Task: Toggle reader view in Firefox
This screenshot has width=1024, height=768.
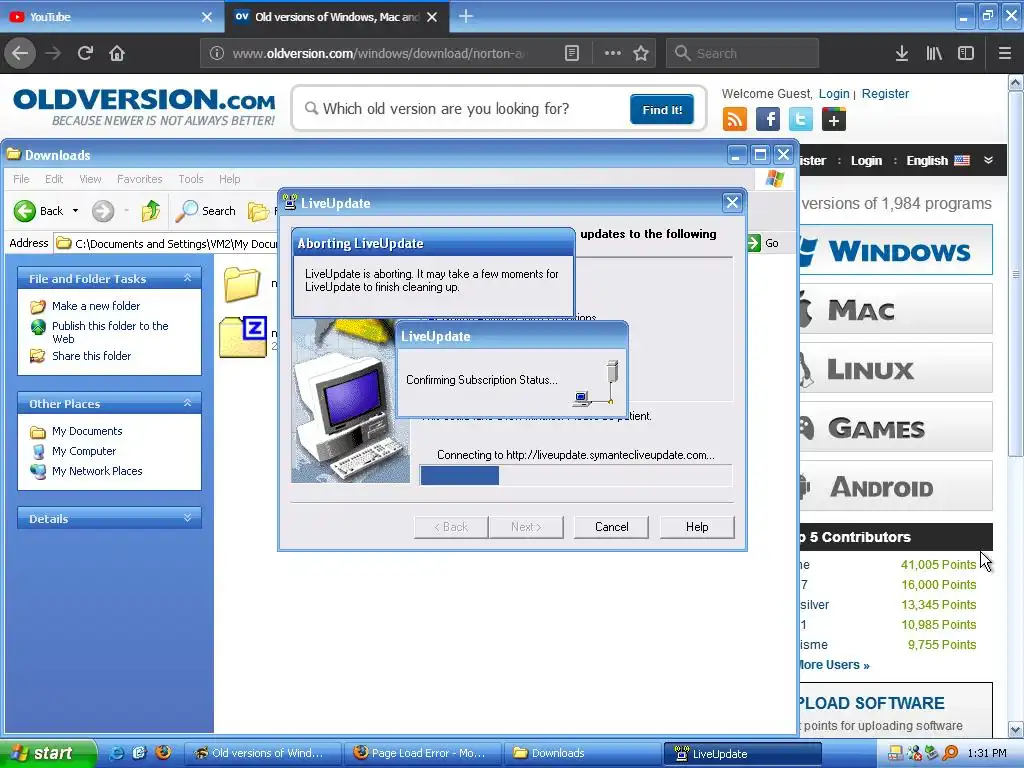Action: [571, 54]
